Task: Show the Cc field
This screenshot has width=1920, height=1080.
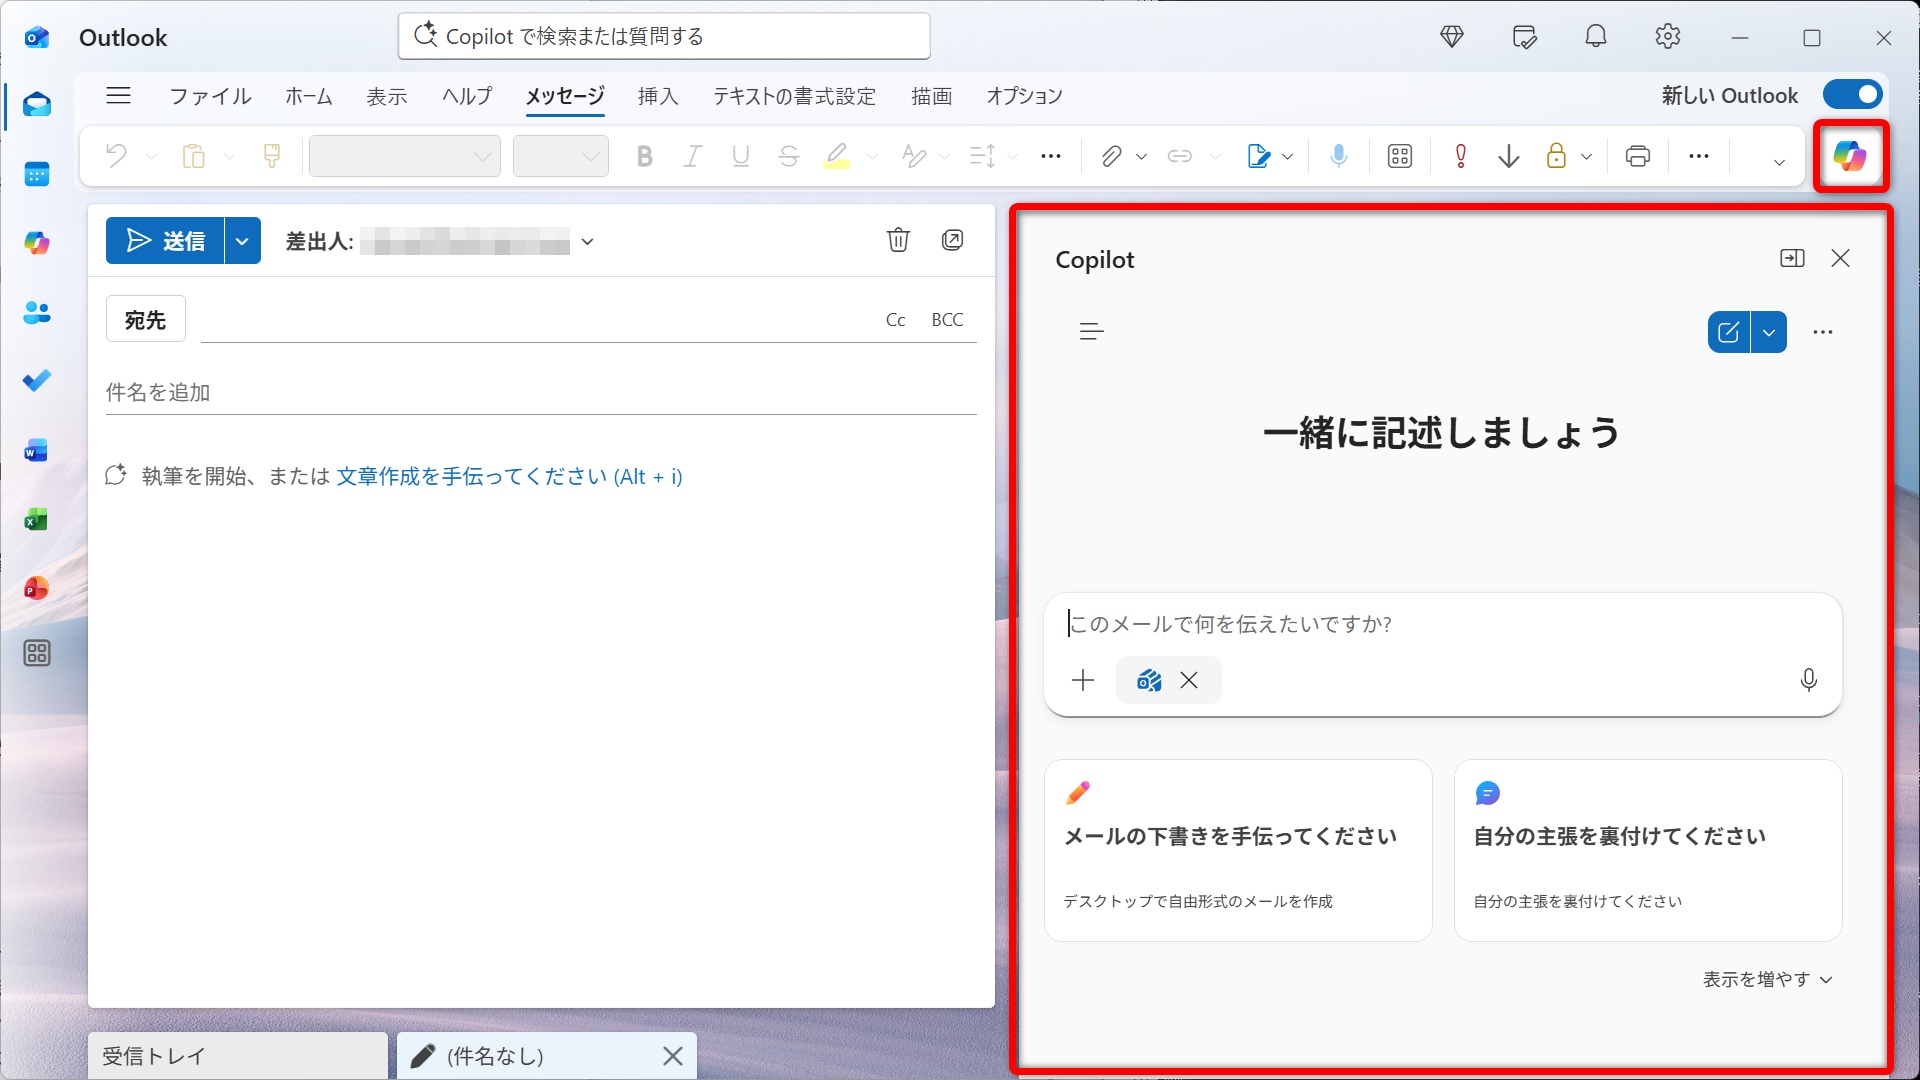Action: (x=896, y=320)
